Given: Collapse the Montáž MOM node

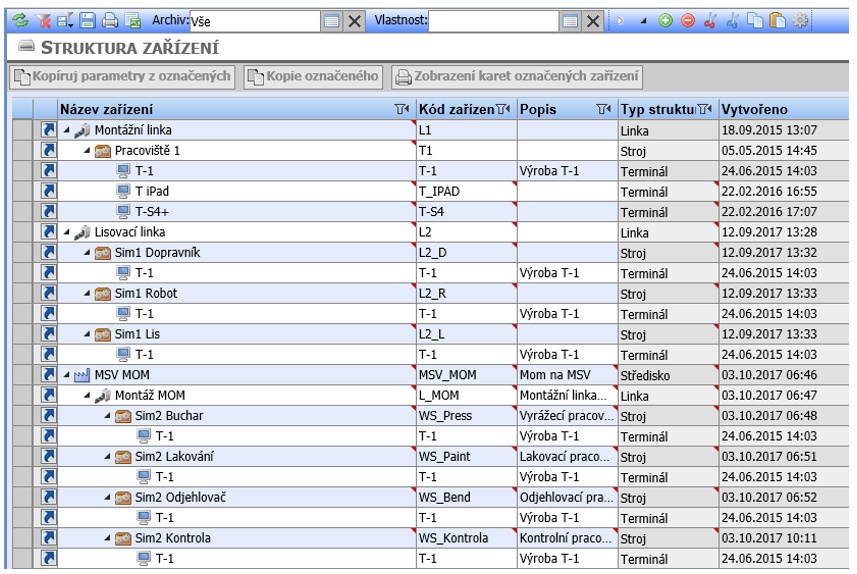Looking at the screenshot, I should point(87,395).
